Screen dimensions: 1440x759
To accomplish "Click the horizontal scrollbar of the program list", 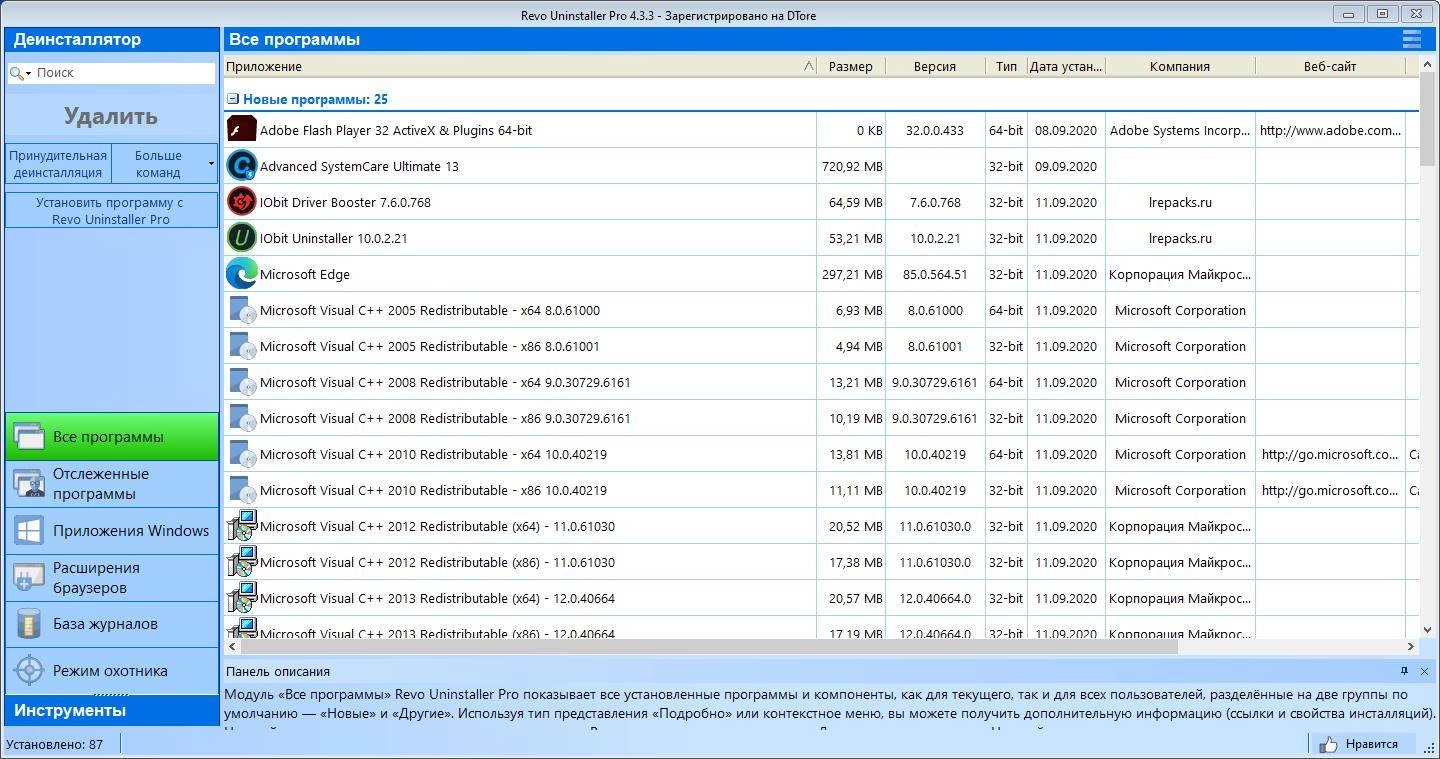I will [708, 646].
